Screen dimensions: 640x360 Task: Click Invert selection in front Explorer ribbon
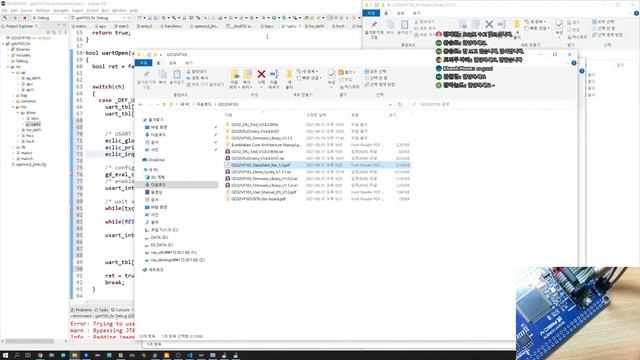pos(380,84)
